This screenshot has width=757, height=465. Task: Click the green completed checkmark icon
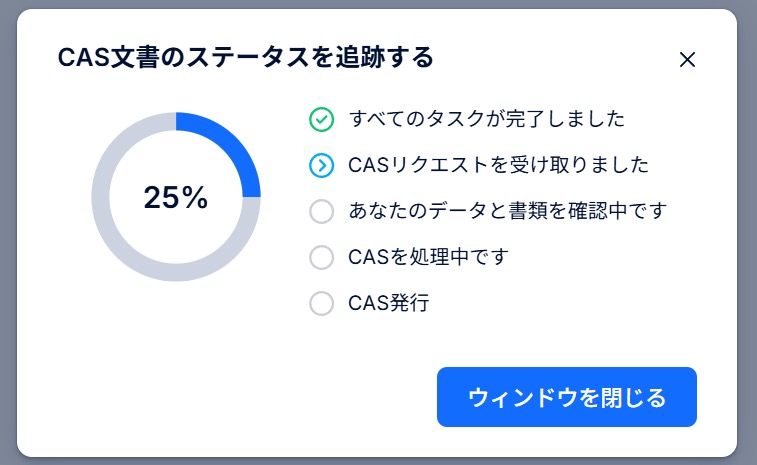(321, 119)
